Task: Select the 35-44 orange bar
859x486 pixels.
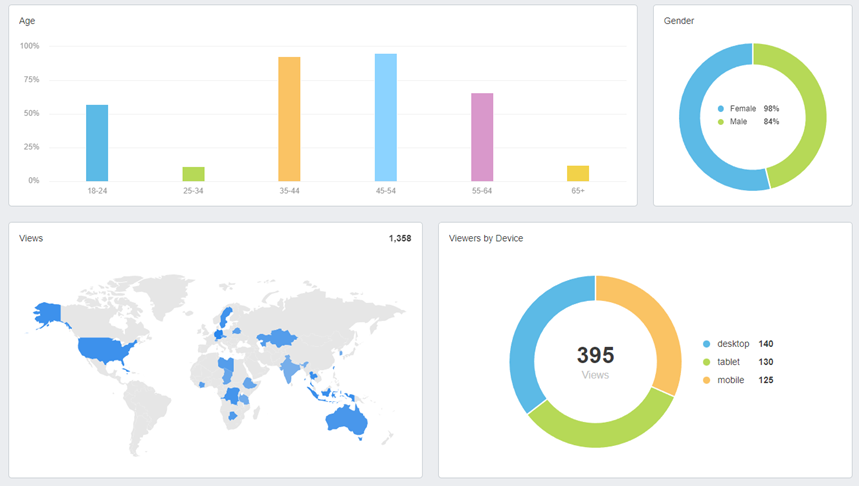Action: pyautogui.click(x=289, y=119)
